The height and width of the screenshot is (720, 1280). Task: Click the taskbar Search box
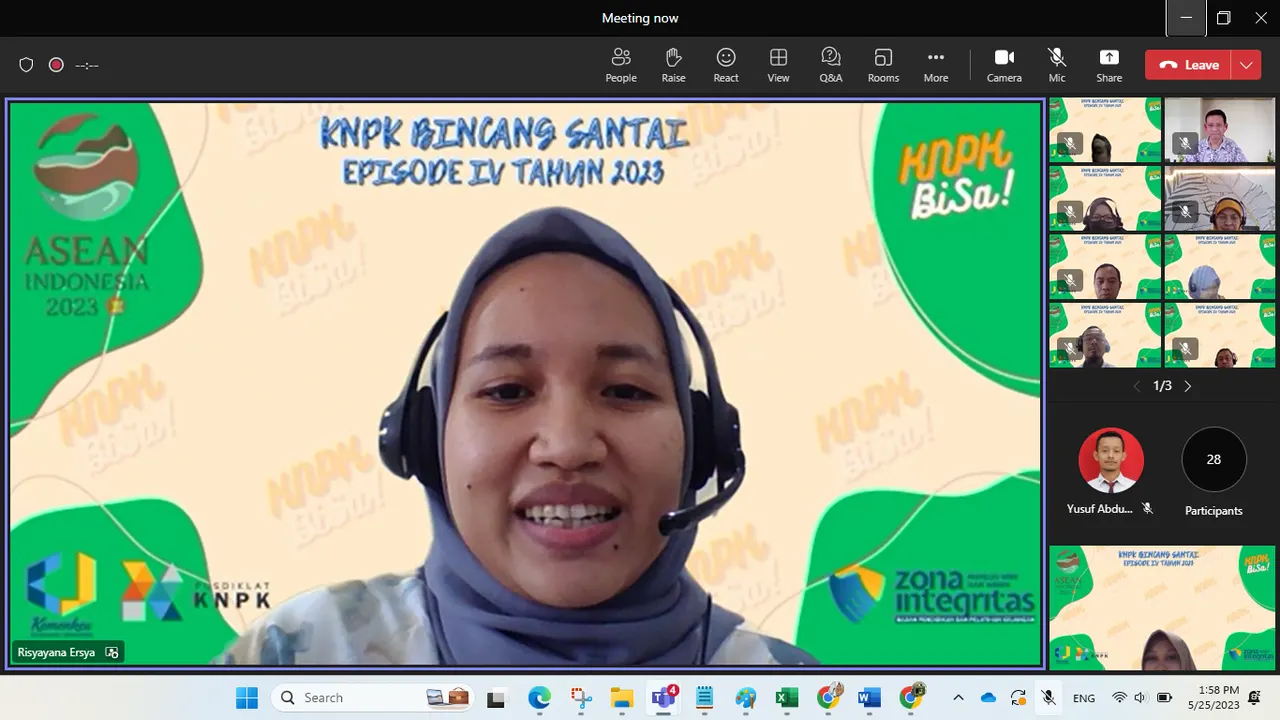point(373,697)
